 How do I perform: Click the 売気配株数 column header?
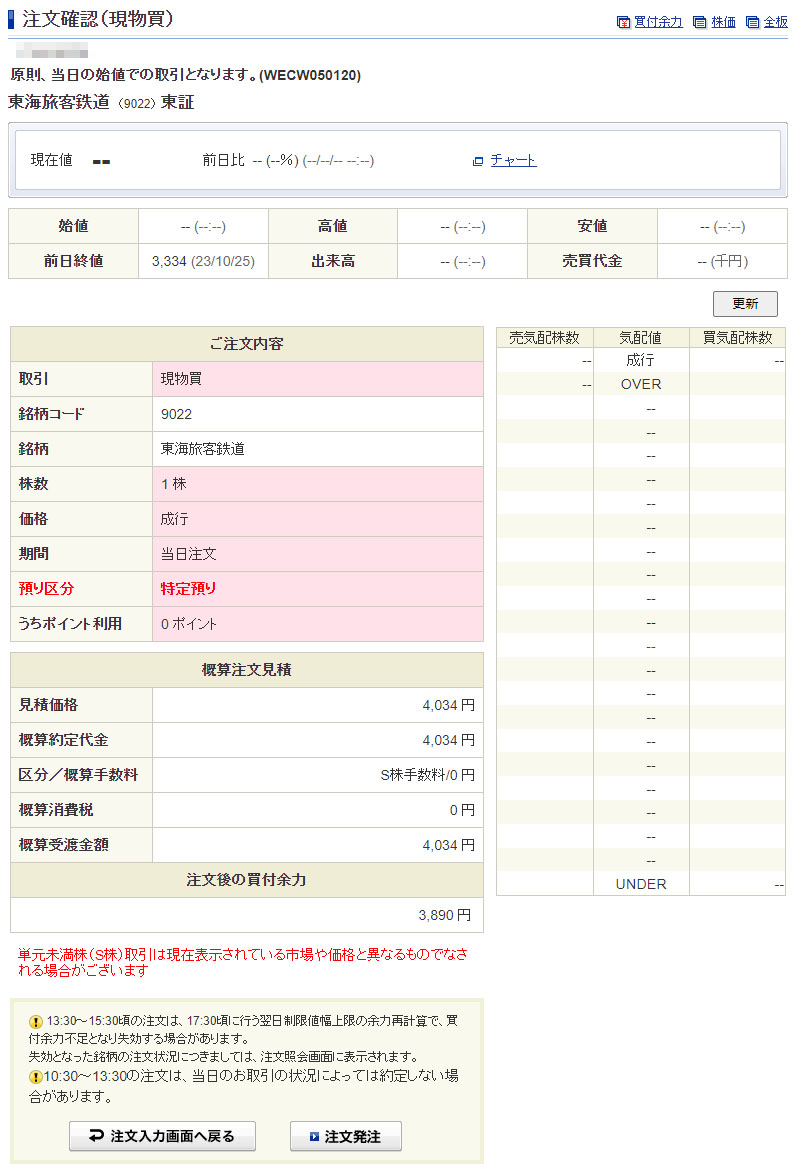pyautogui.click(x=544, y=338)
